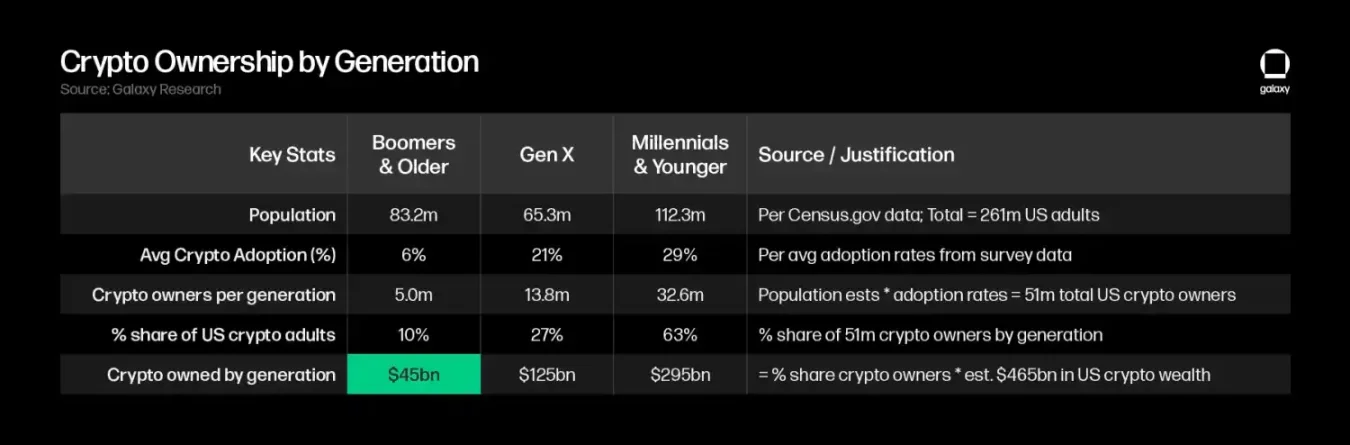Click the $295bn Millennials cell

(680, 375)
